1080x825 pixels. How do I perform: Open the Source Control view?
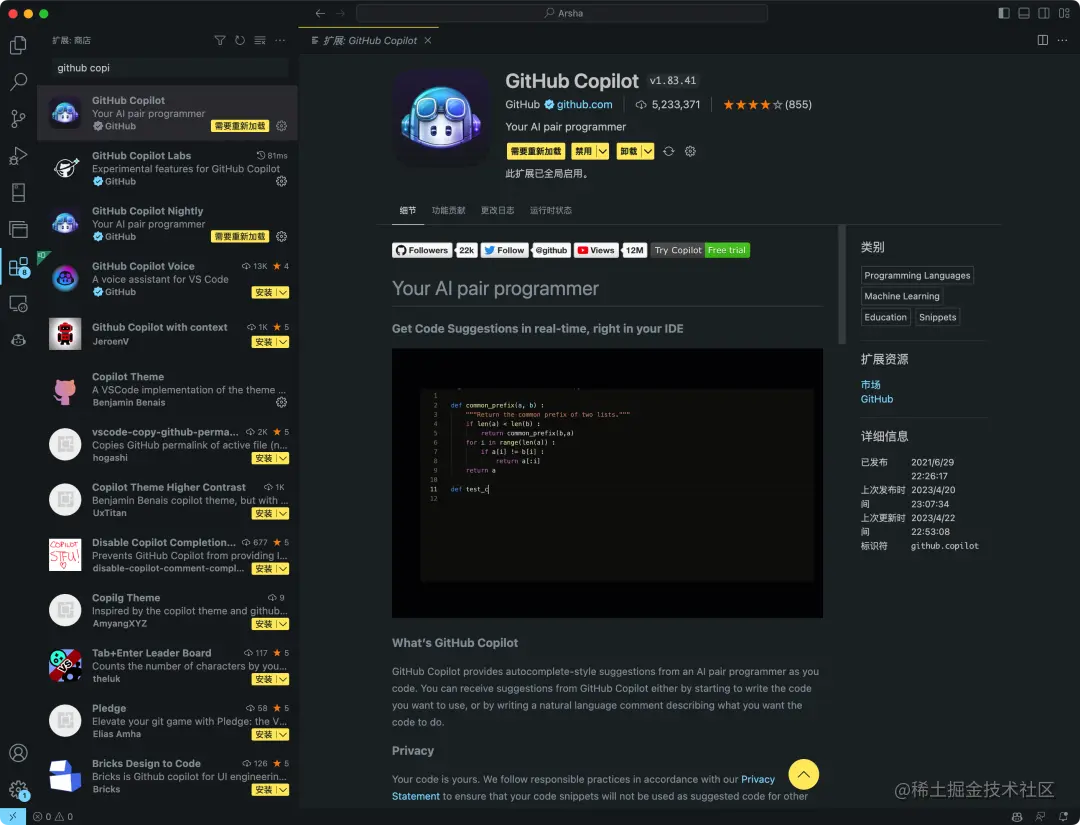[x=19, y=118]
